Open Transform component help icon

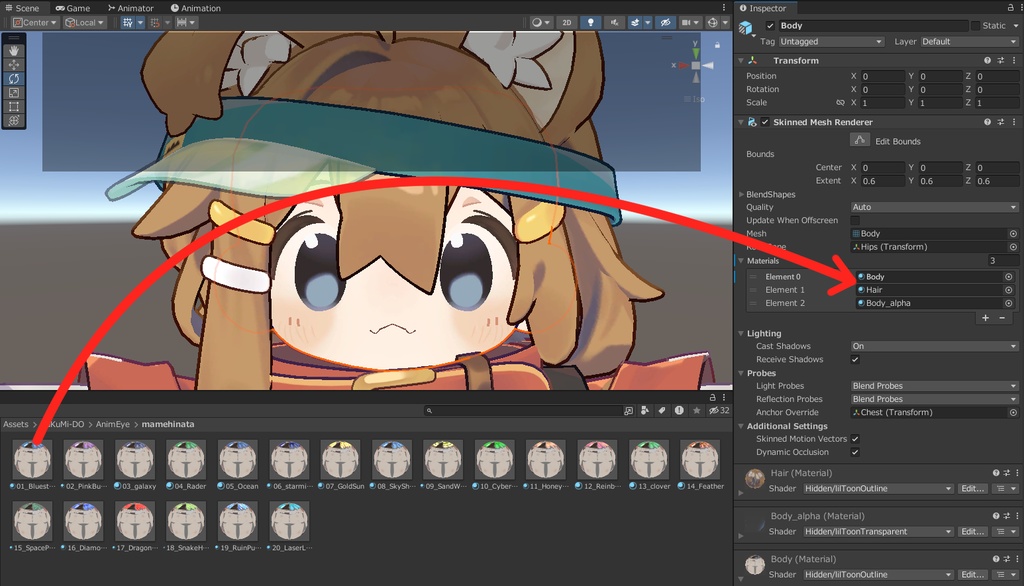[x=987, y=60]
